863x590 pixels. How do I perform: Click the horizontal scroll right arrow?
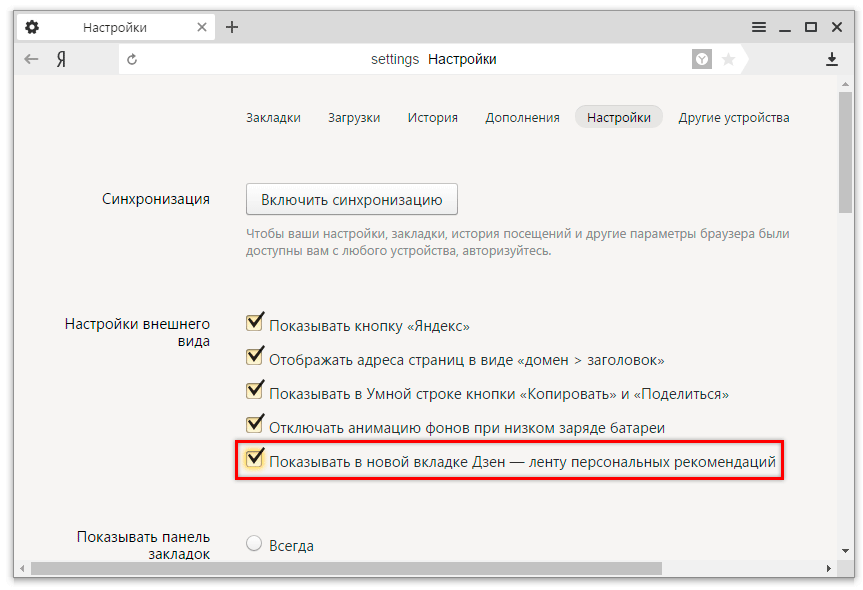[828, 568]
